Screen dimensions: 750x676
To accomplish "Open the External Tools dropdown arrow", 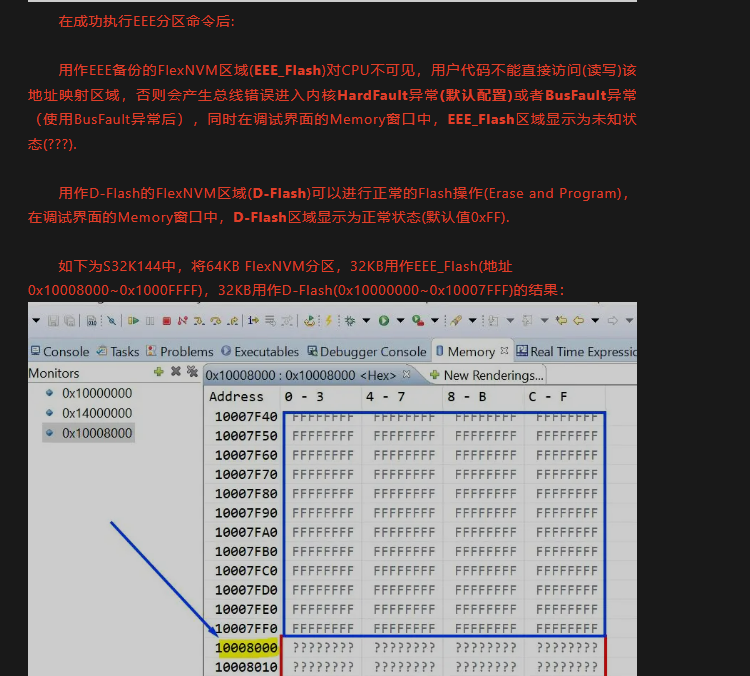I will [435, 321].
